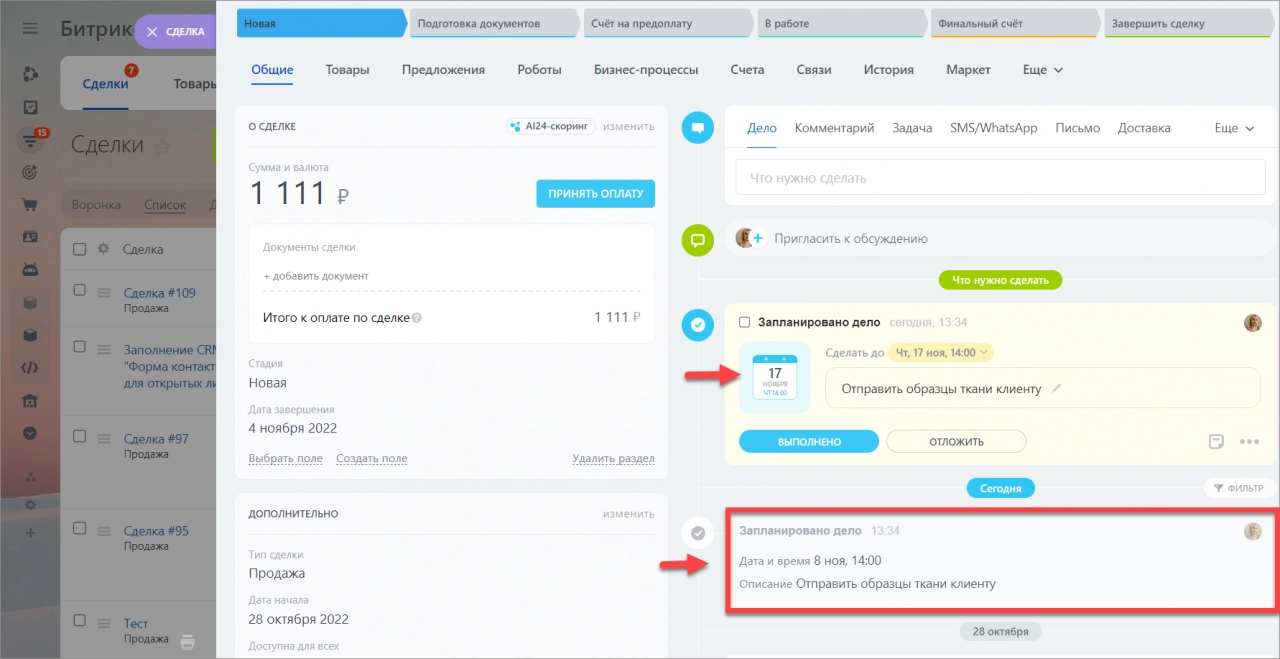Click the Что нужно сделать input field
Viewport: 1280px width, 659px height.
tap(1000, 178)
